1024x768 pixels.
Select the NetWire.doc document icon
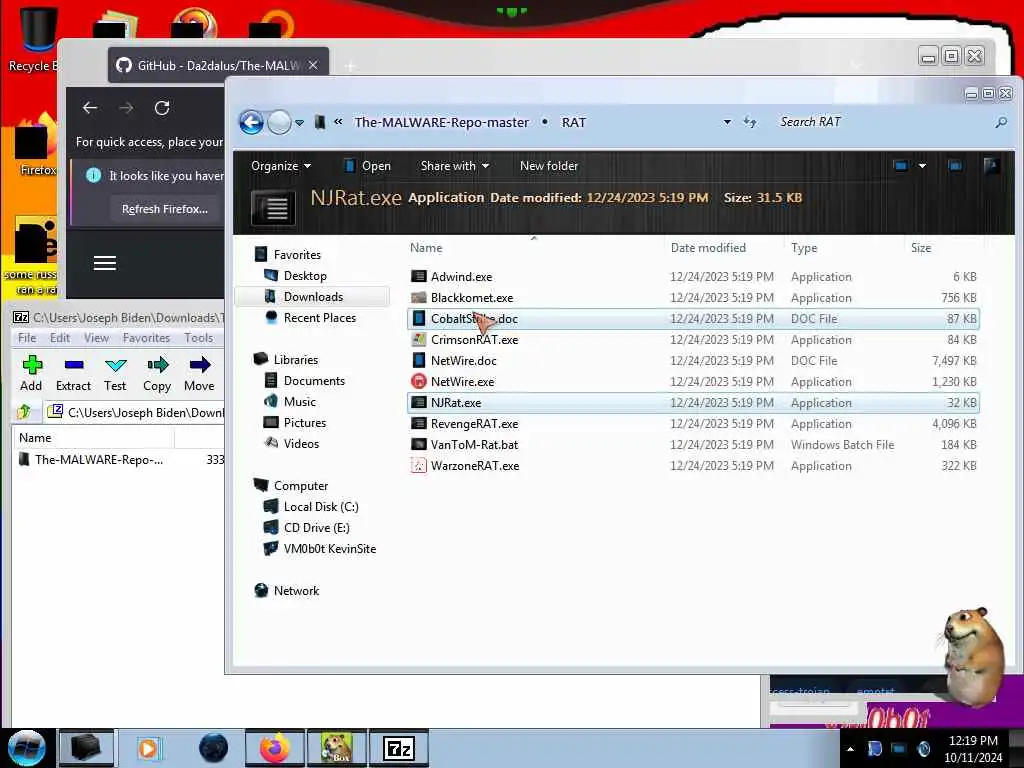pos(419,360)
